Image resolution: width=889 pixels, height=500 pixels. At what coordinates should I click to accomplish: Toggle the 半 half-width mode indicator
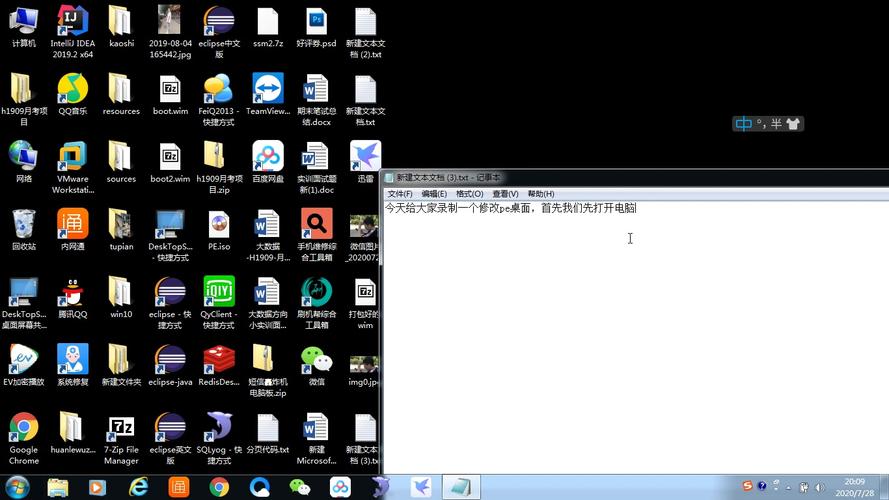click(776, 124)
